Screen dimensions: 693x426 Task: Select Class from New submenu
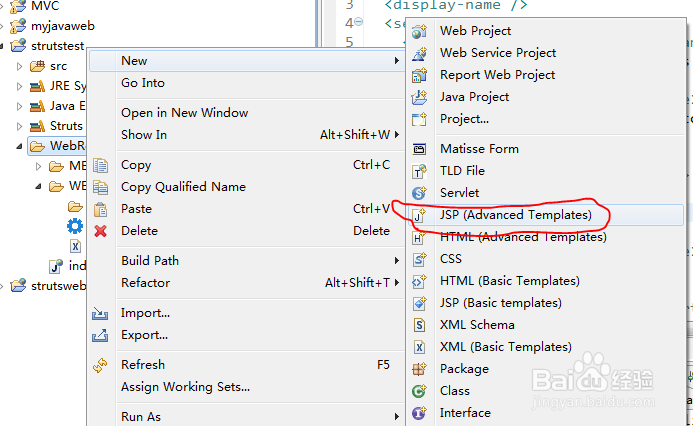click(546, 391)
